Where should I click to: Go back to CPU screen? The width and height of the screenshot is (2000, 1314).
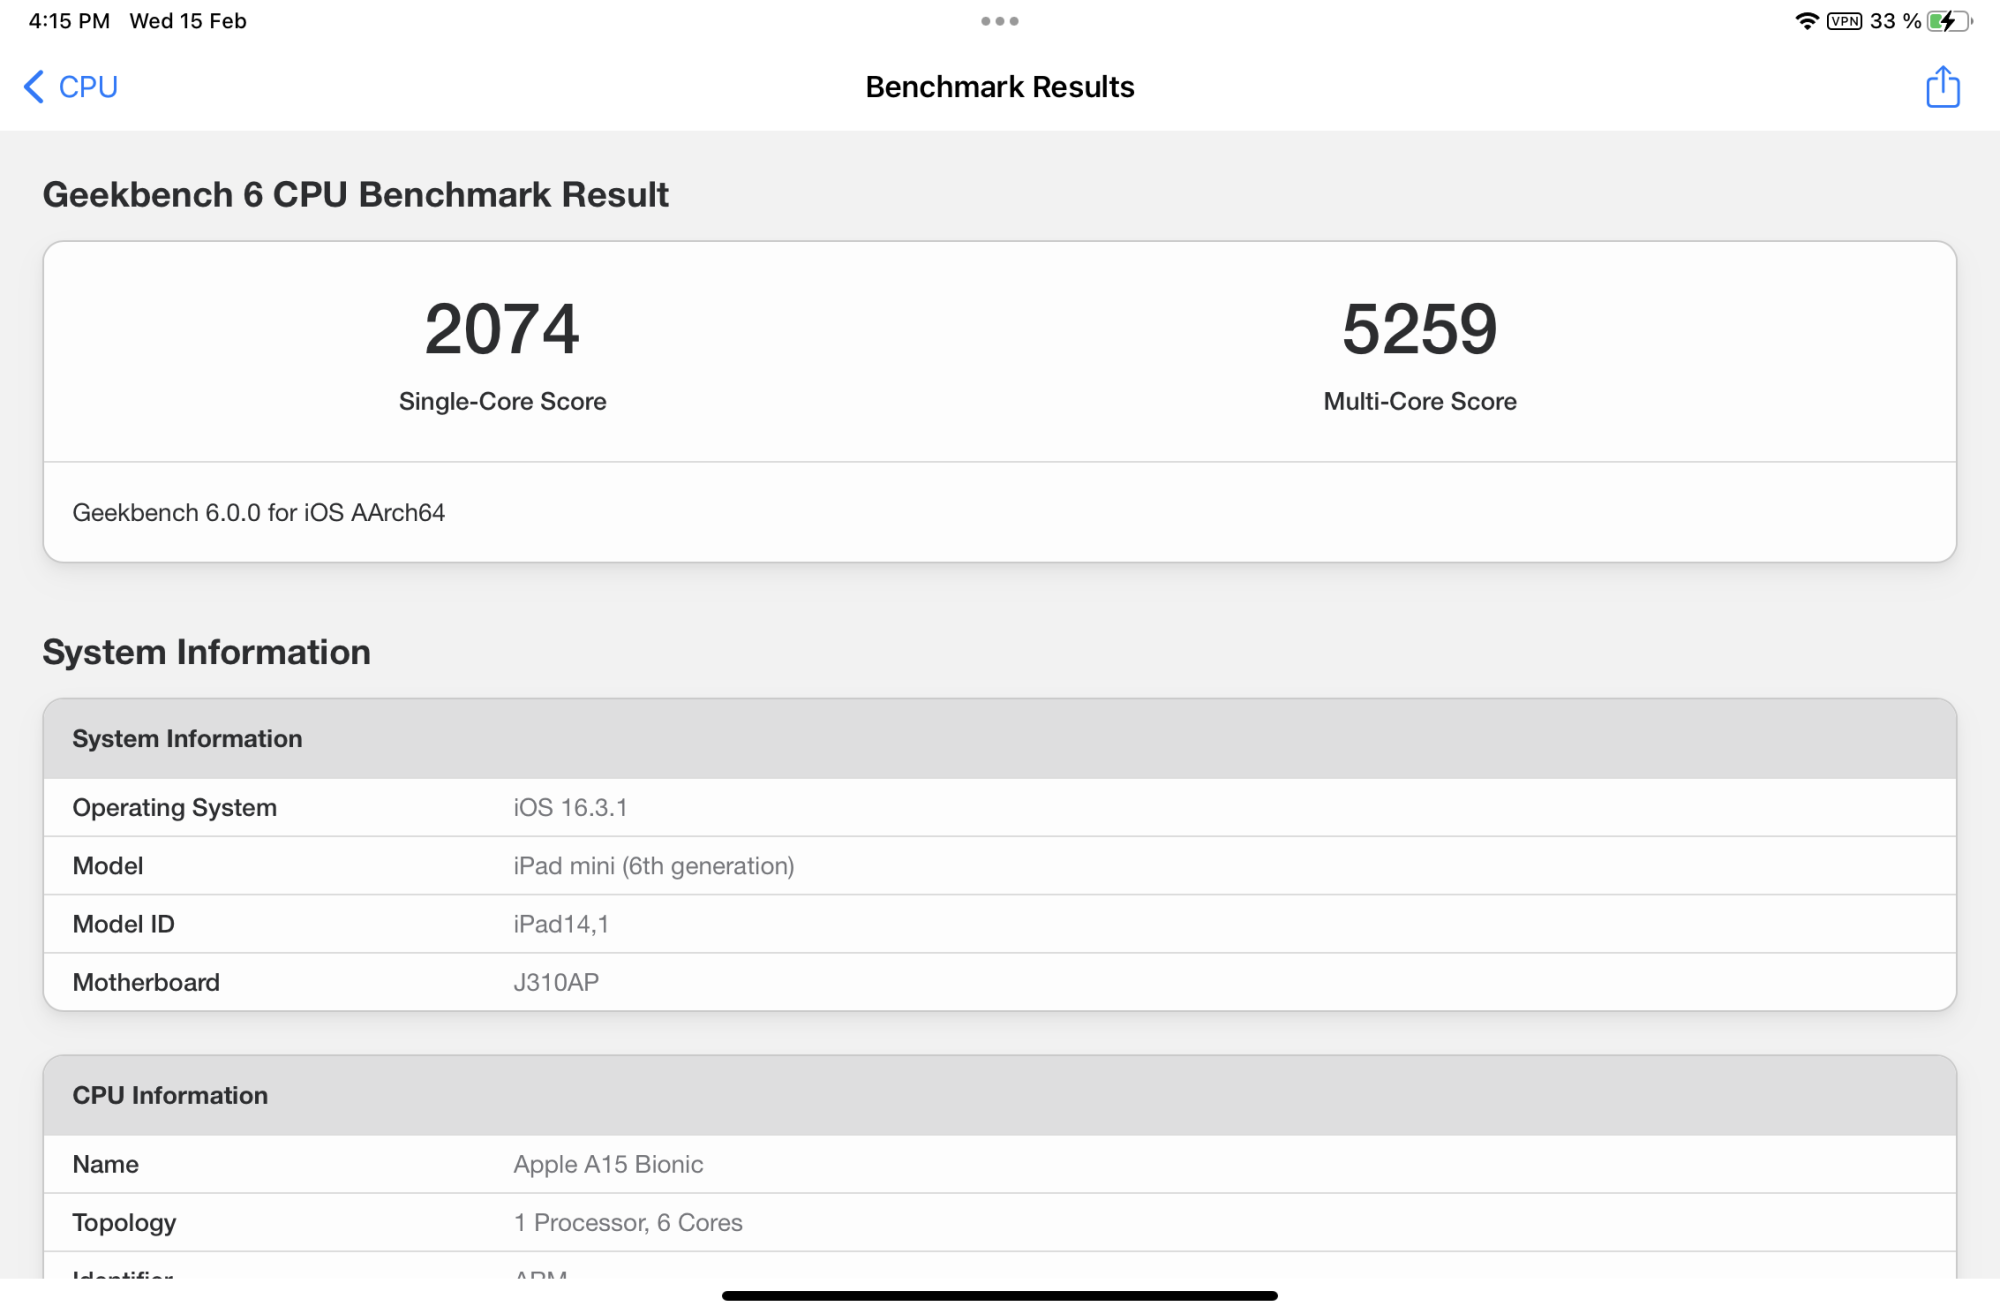[87, 87]
